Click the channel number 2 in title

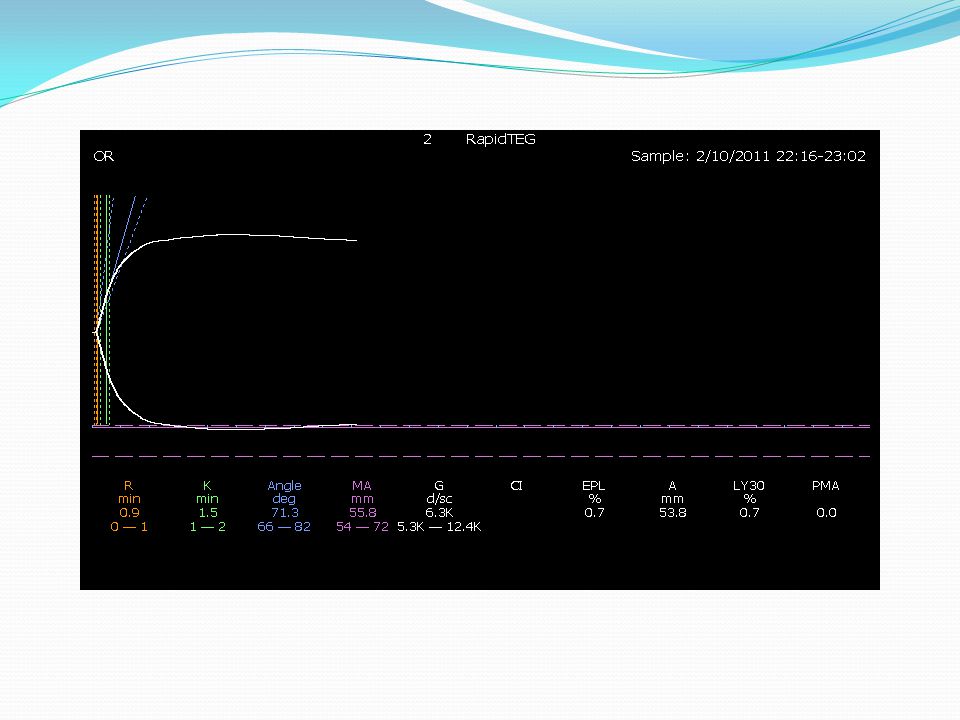(x=427, y=140)
